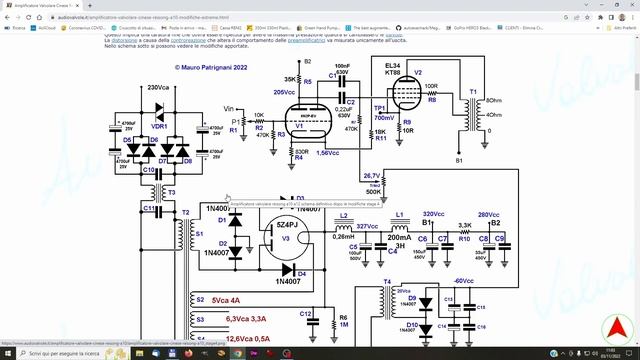Open the Chrome profile avatar
The height and width of the screenshot is (360, 640).
click(622, 18)
